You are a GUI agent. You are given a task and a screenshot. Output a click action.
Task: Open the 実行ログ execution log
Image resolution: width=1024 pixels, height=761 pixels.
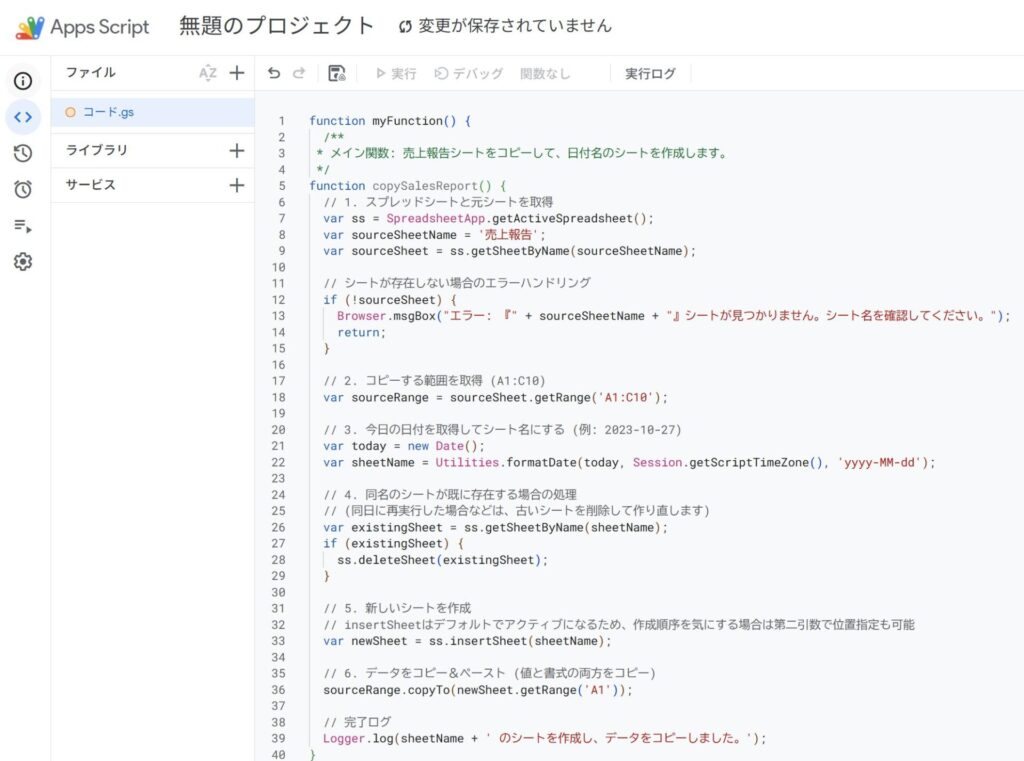click(x=650, y=73)
